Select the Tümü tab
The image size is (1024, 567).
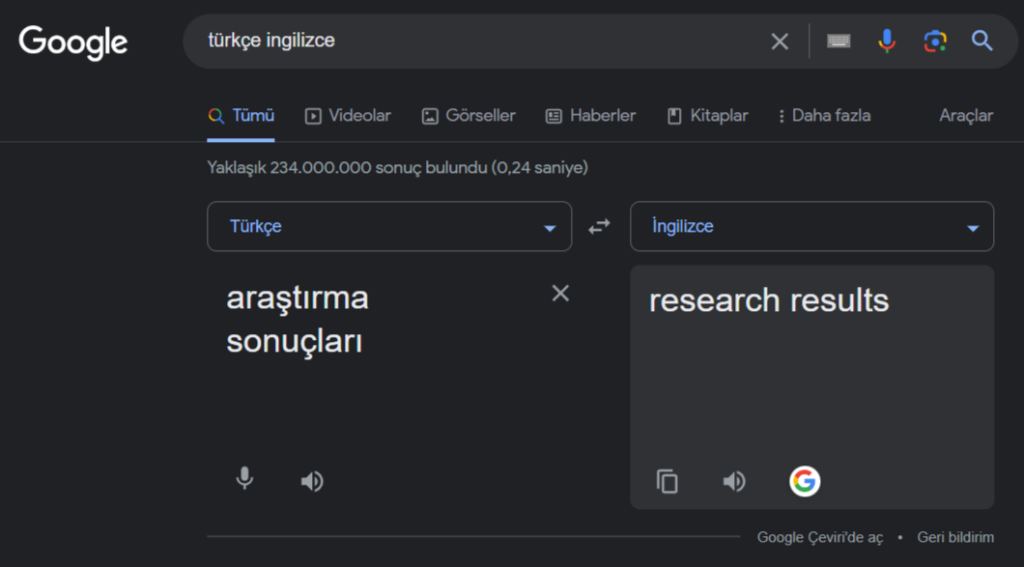[x=241, y=116]
